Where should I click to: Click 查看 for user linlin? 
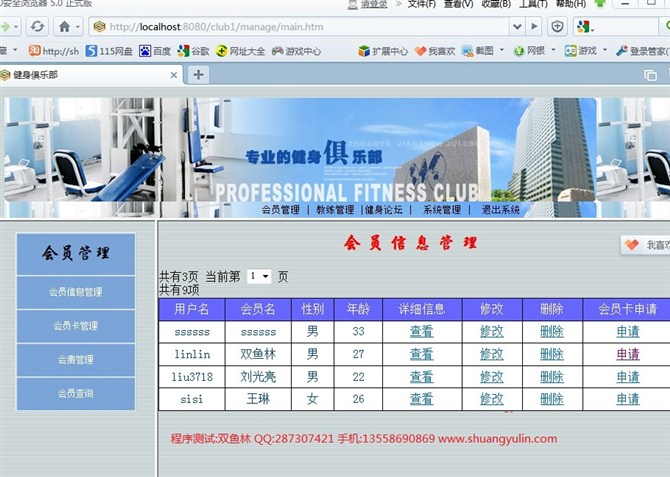[x=421, y=354]
